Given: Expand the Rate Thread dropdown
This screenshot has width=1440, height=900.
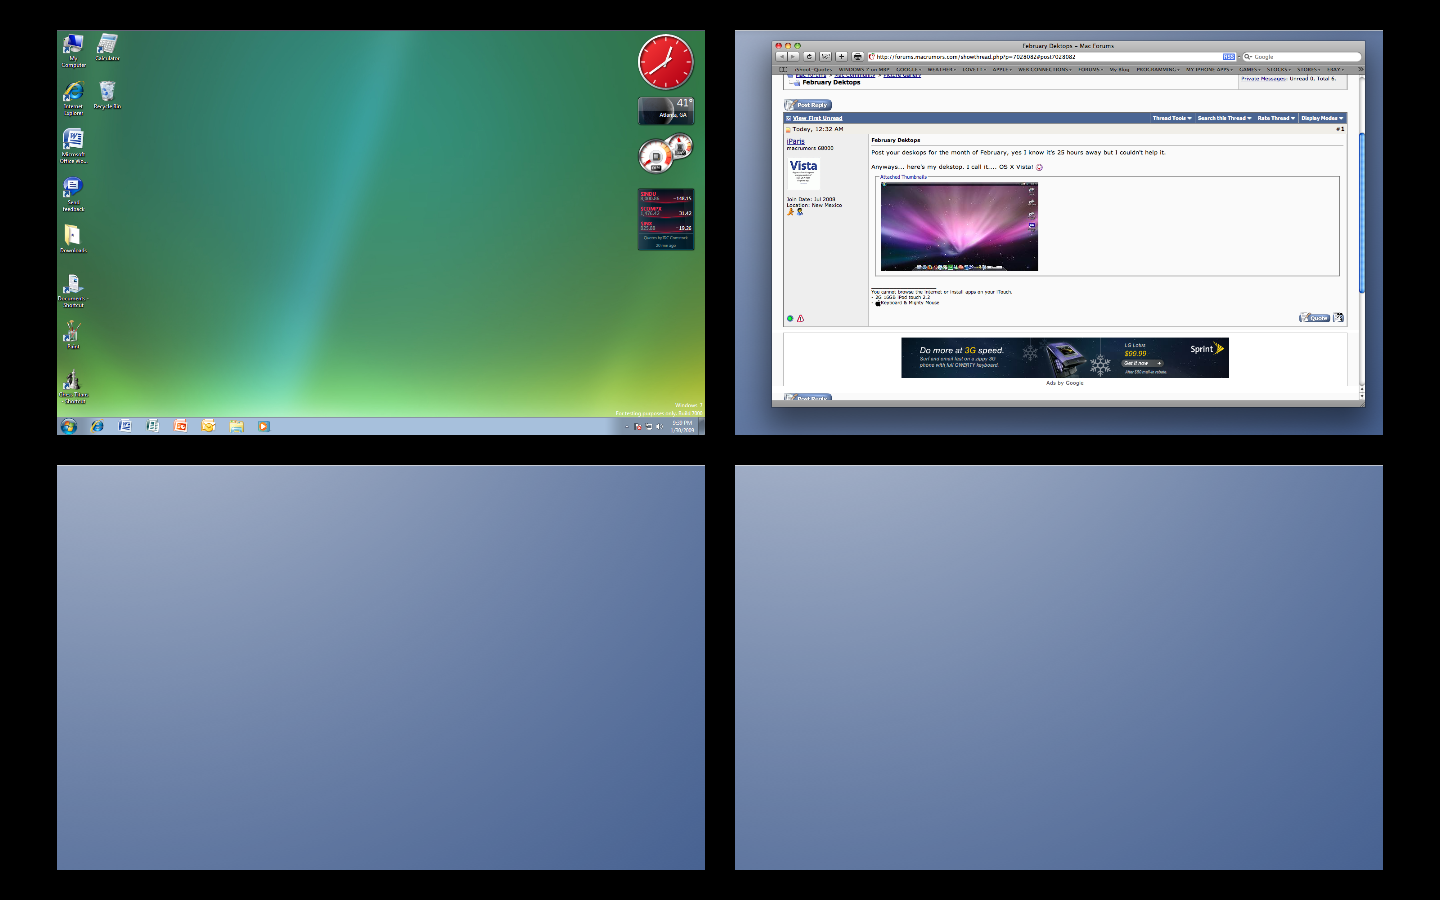Looking at the screenshot, I should (x=1276, y=118).
